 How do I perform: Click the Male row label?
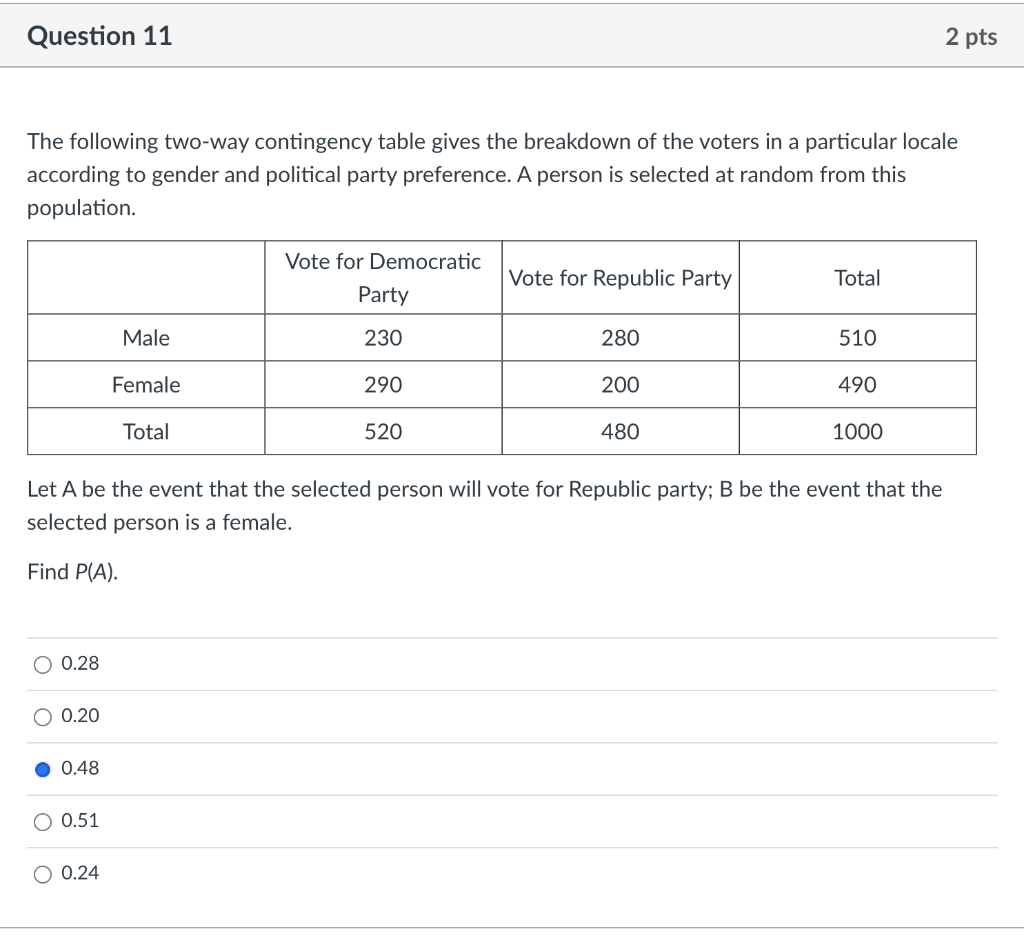pyautogui.click(x=146, y=337)
